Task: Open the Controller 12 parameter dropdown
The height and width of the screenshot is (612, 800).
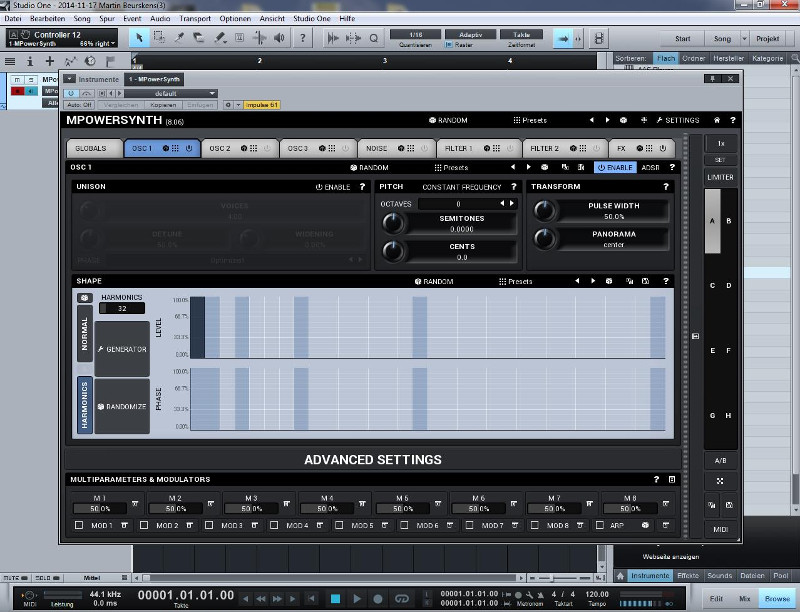Action: coord(113,43)
